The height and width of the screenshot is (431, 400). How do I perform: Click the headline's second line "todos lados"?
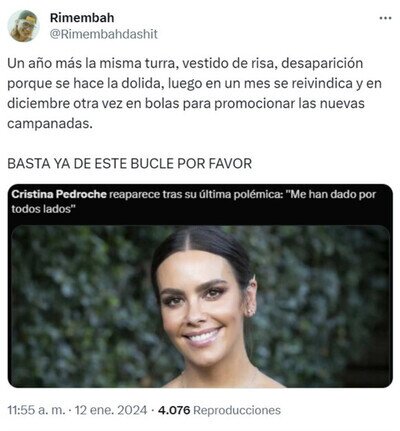[x=42, y=209]
